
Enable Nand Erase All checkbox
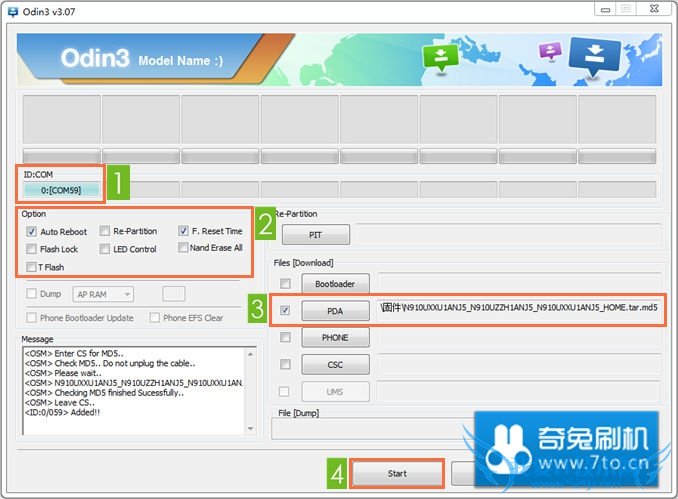(x=183, y=247)
